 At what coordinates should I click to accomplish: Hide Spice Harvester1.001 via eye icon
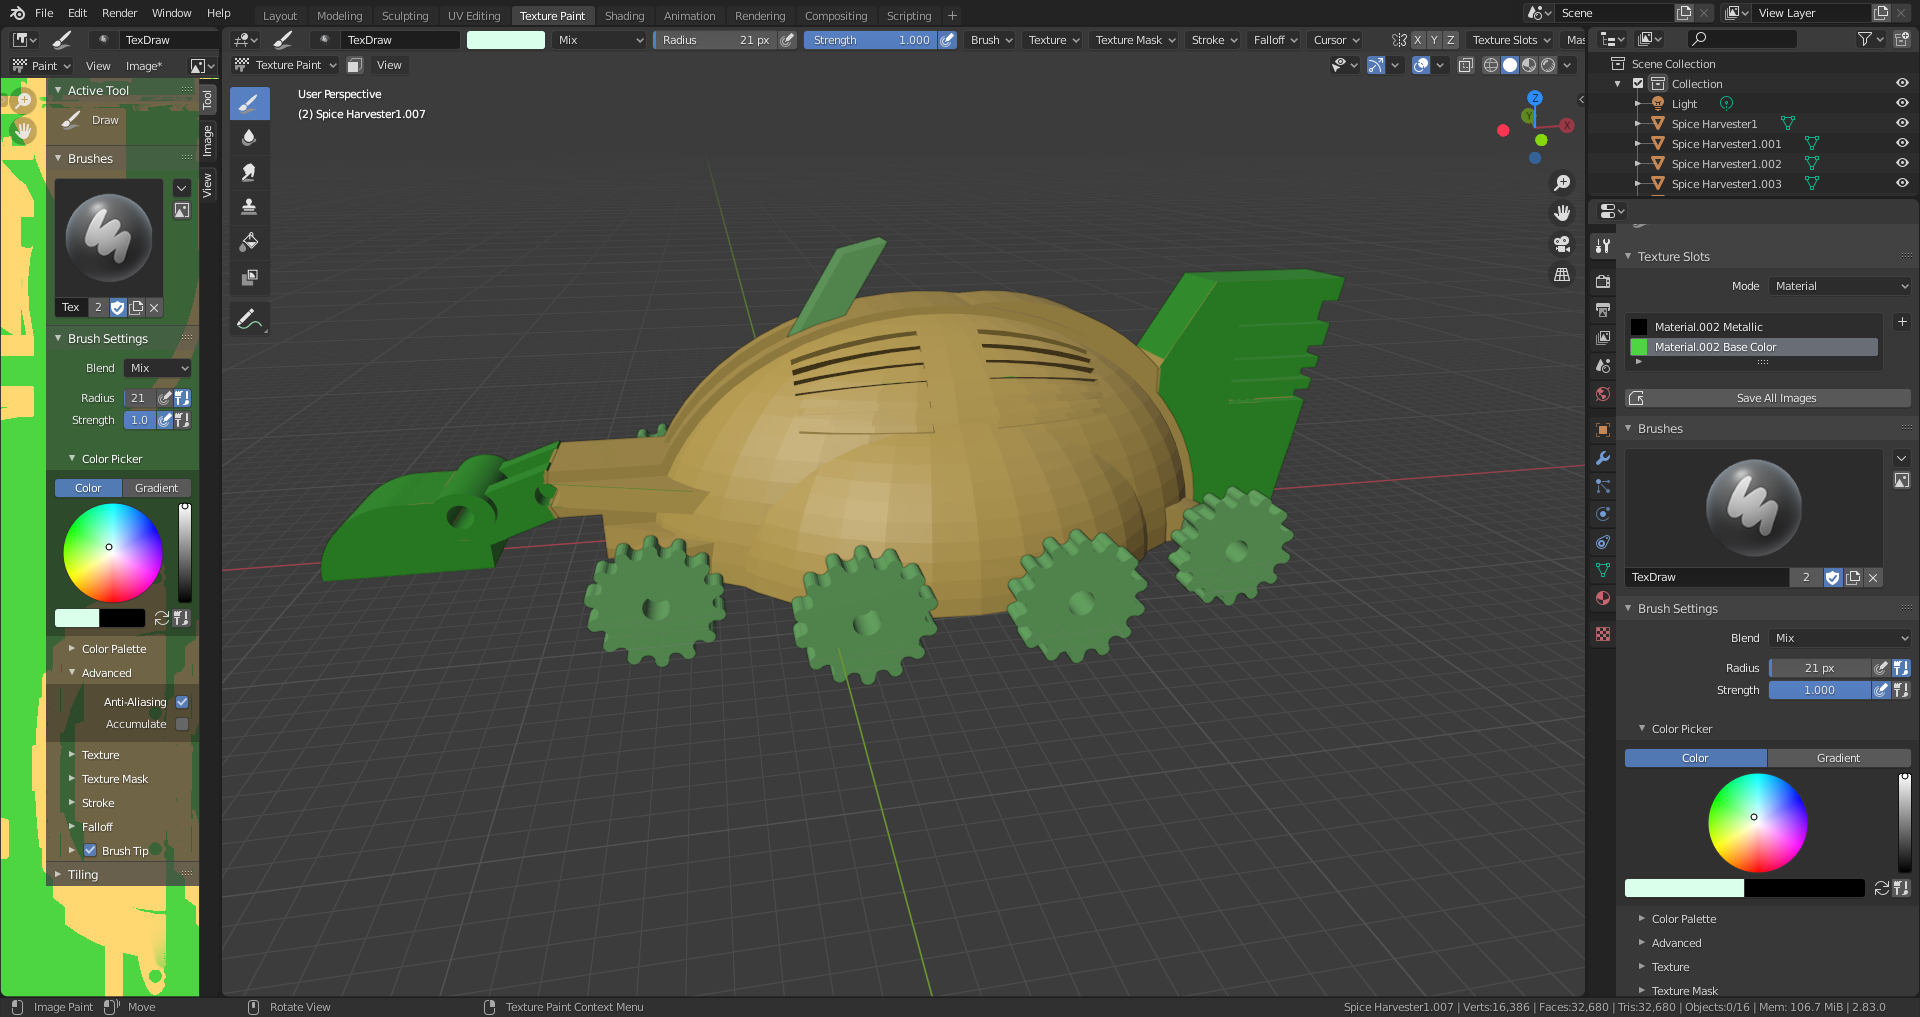point(1902,144)
